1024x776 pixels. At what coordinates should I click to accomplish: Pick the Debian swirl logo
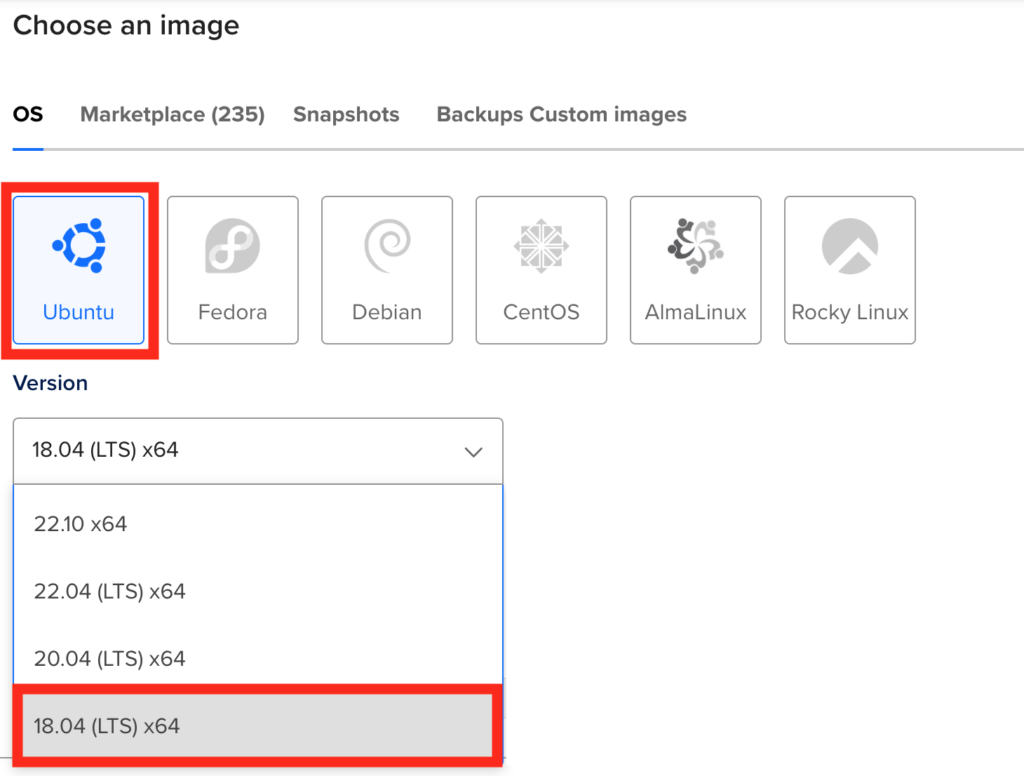pyautogui.click(x=386, y=246)
